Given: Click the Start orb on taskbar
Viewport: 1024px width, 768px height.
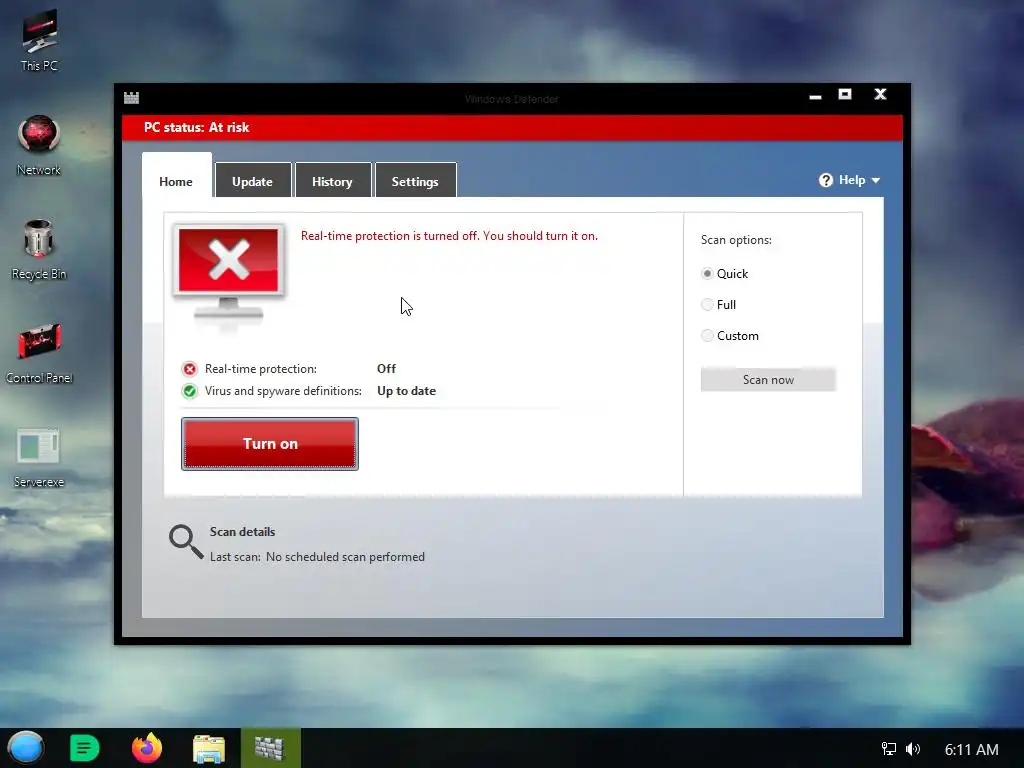Looking at the screenshot, I should [26, 748].
